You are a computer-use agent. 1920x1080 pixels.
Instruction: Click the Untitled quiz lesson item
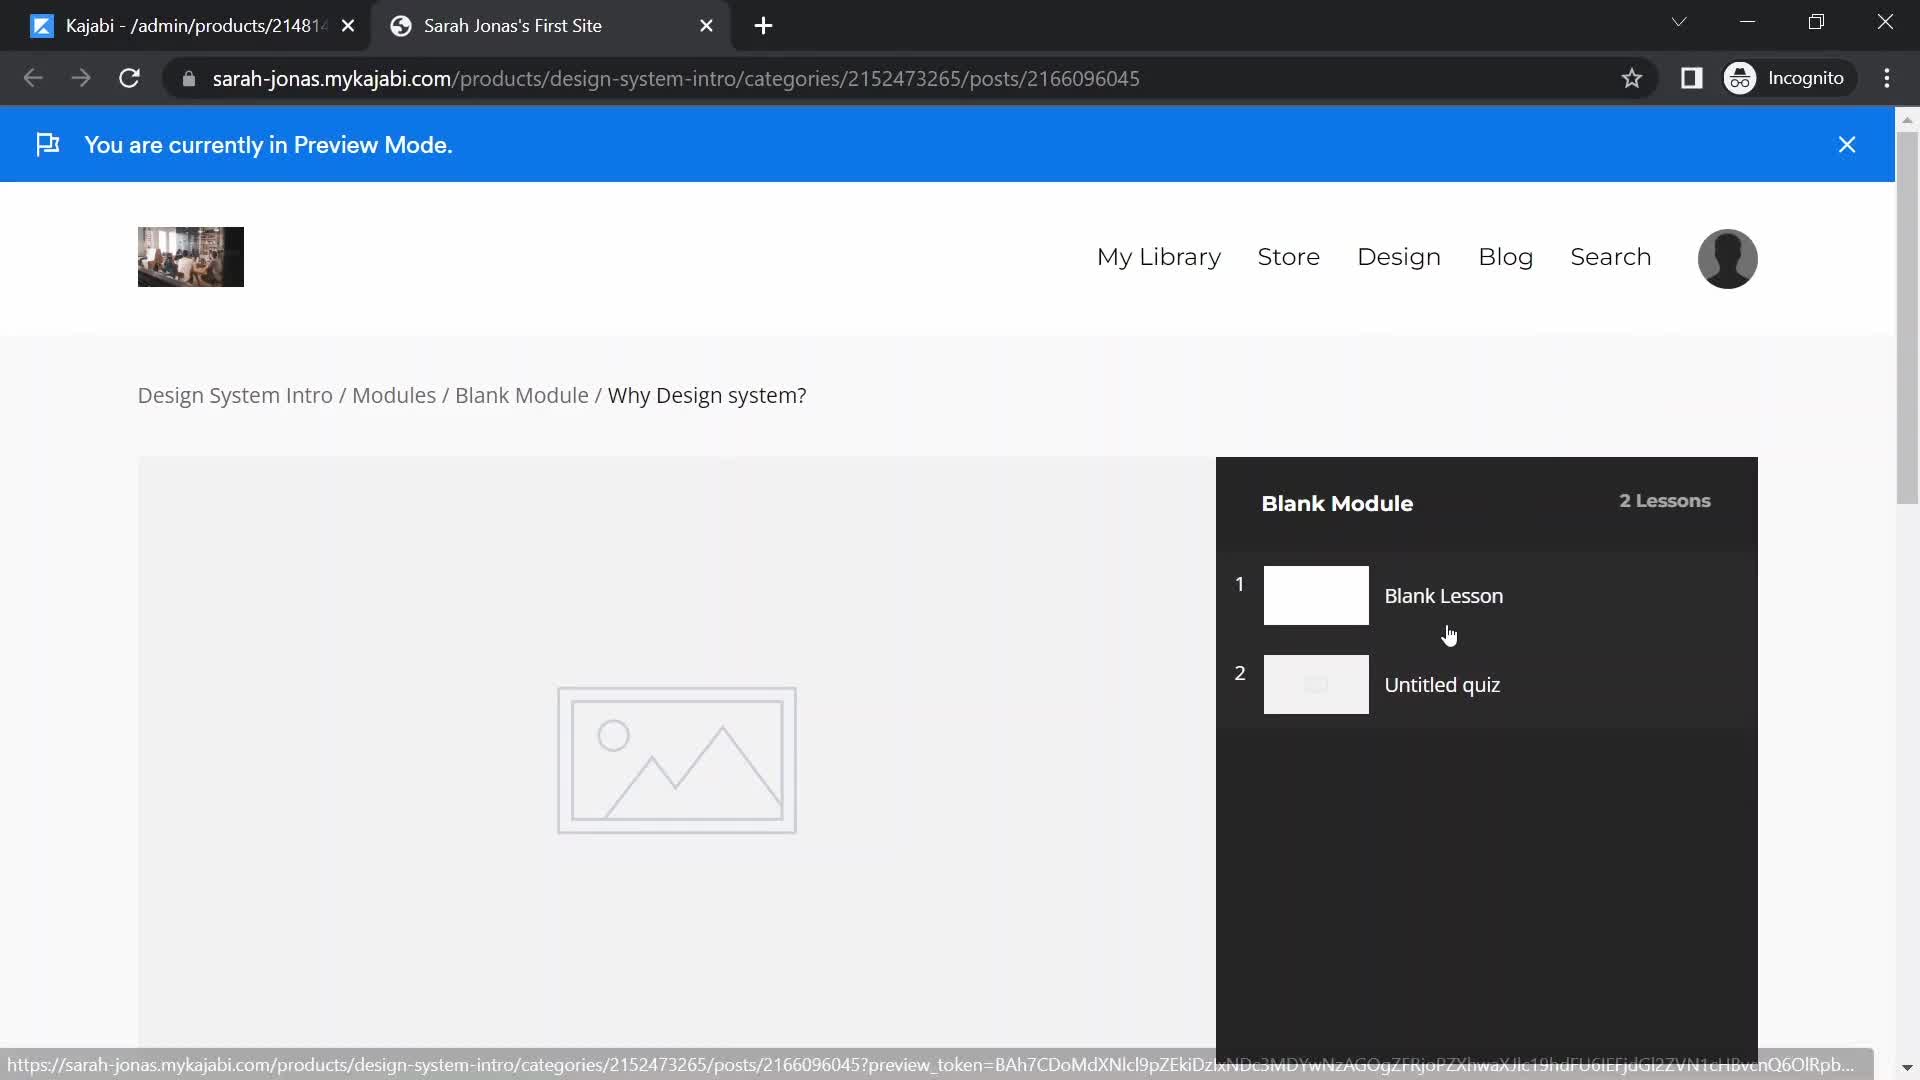(x=1441, y=683)
